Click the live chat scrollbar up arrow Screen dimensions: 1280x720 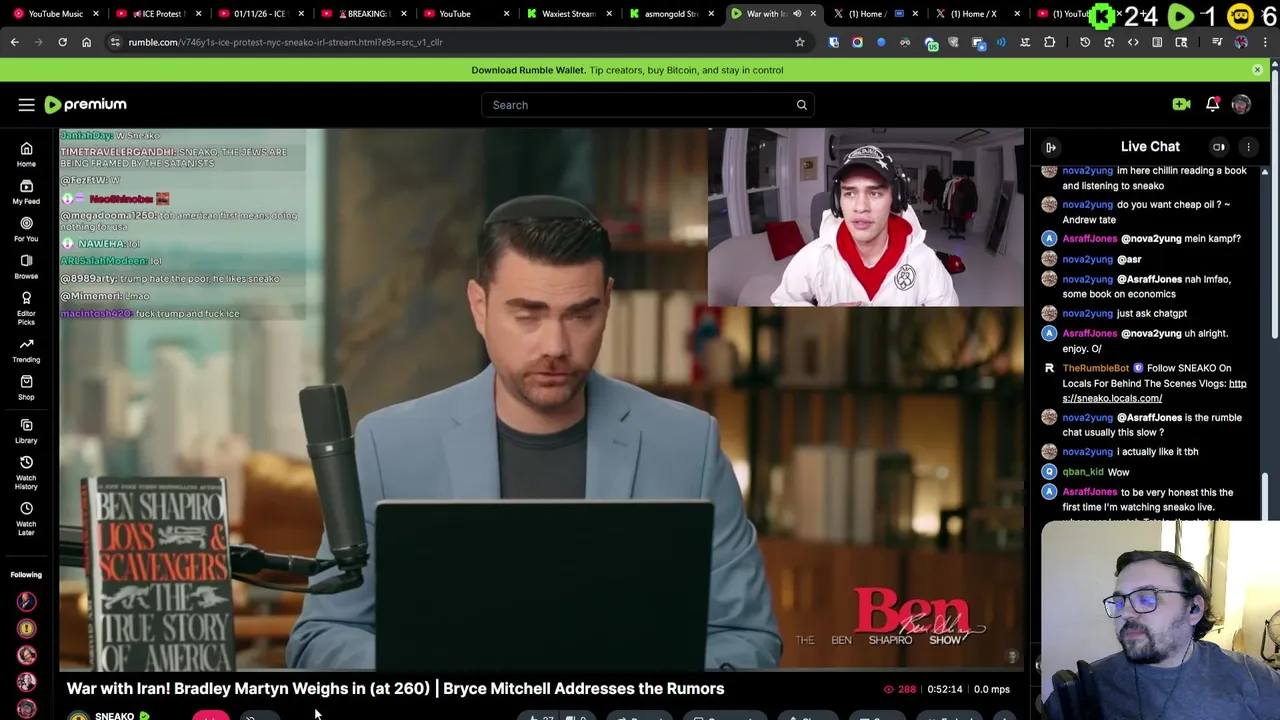click(x=1264, y=172)
